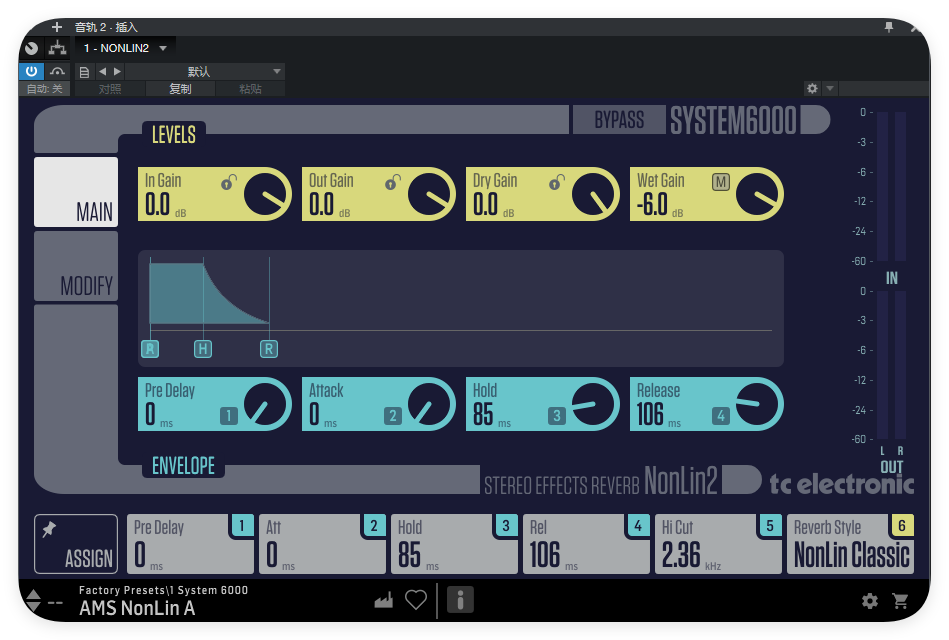Screen dimensions: 949x640
Task: Click the Out Gain knob
Action: [x=430, y=194]
